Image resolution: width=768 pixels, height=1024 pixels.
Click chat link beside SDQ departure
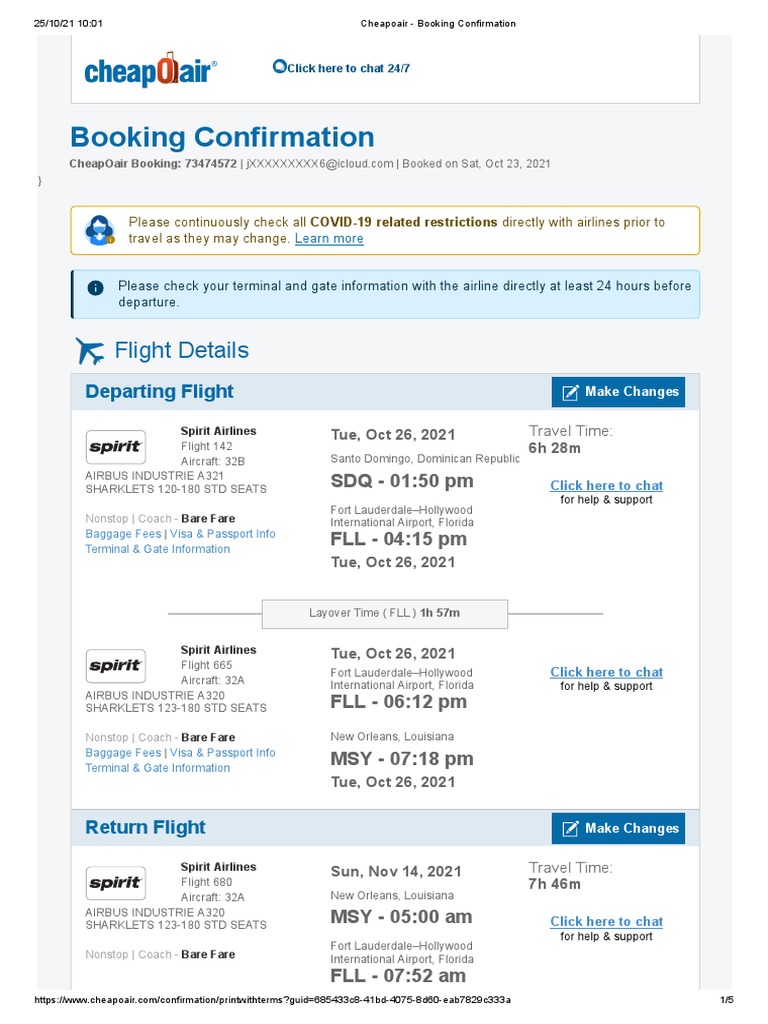606,486
